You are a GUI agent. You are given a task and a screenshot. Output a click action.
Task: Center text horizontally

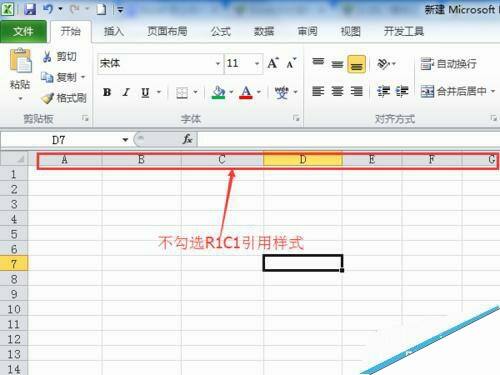(337, 91)
